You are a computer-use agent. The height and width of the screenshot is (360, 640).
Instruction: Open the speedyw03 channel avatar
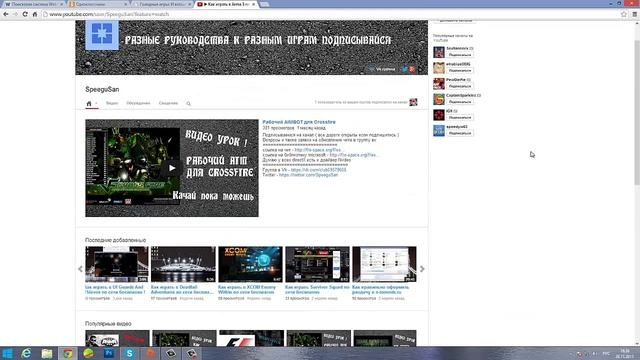[x=439, y=131]
